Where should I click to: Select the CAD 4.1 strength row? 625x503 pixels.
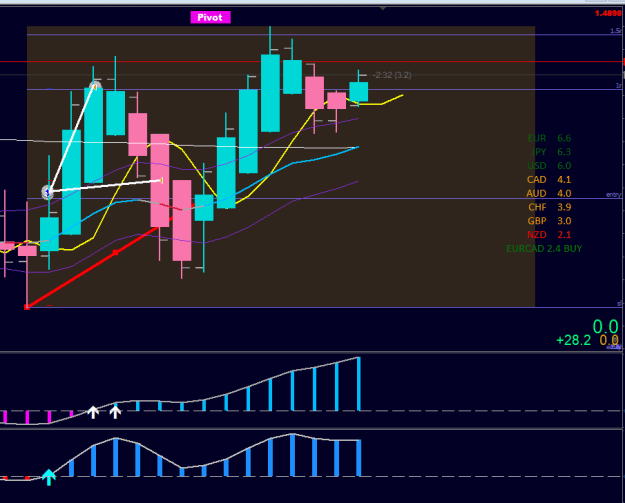pos(549,180)
